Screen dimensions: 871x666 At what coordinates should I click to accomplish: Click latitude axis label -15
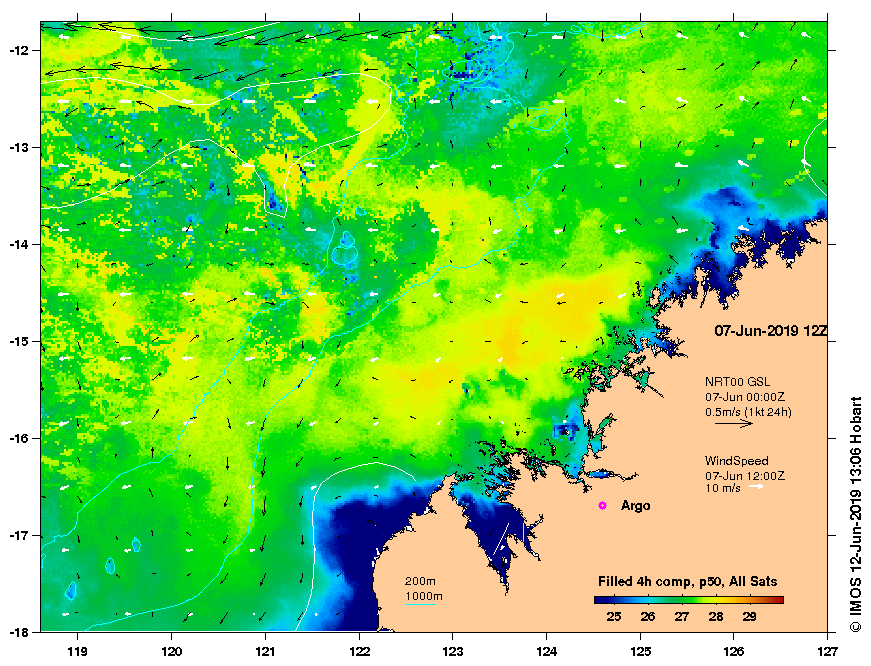click(x=18, y=342)
